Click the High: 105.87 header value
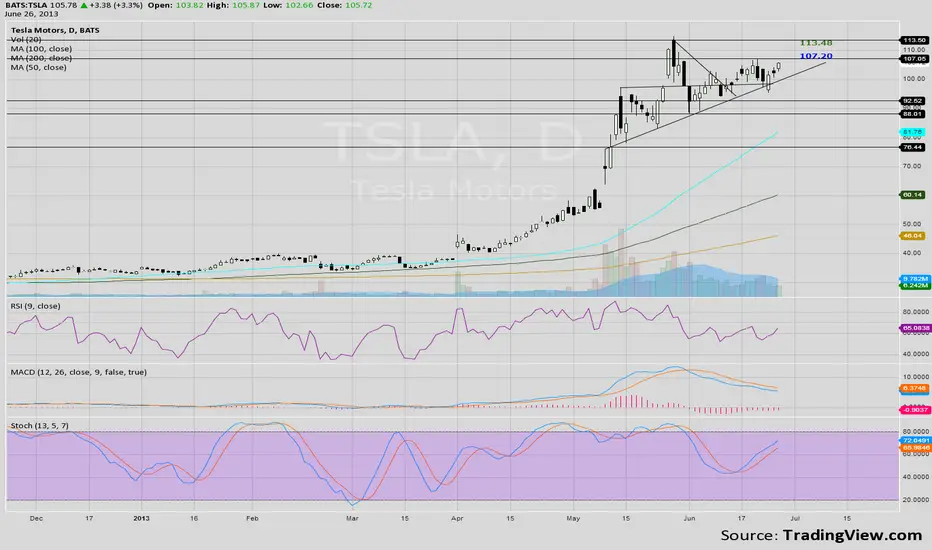The height and width of the screenshot is (550, 932). 233,5
